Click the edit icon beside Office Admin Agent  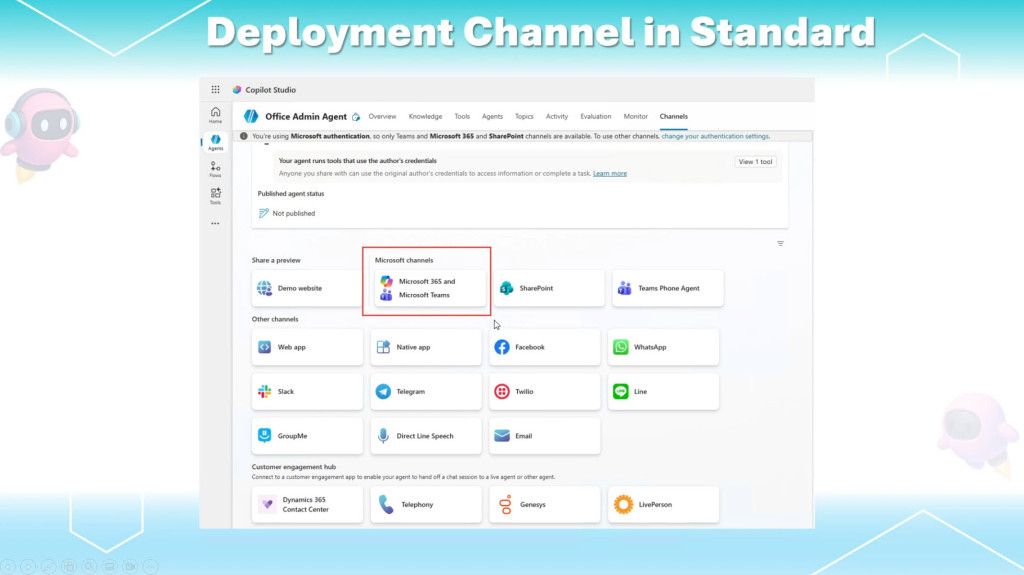[x=356, y=117]
